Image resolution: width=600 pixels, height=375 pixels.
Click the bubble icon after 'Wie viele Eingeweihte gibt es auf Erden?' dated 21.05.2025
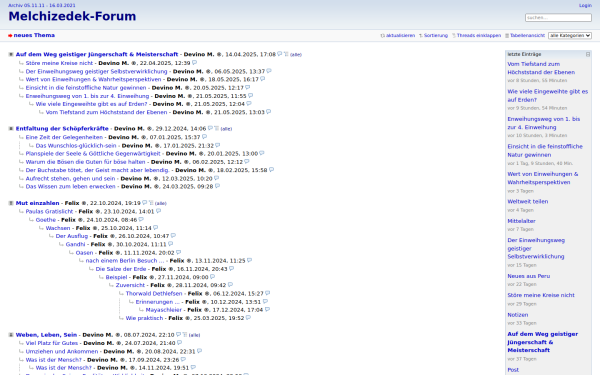(249, 104)
